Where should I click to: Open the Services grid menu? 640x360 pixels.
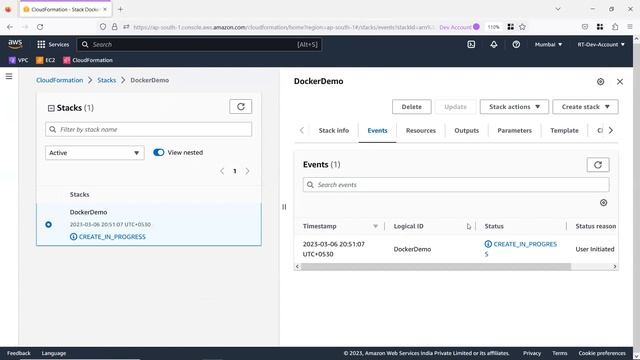click(x=53, y=44)
